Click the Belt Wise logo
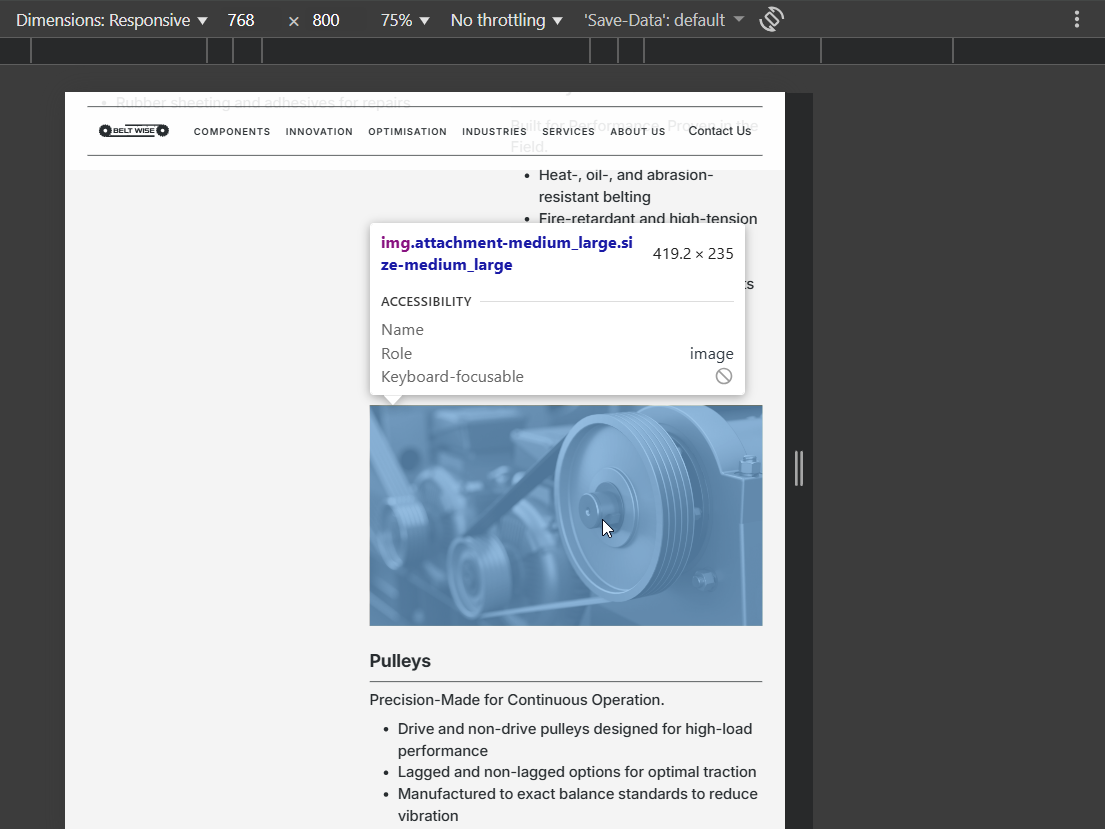The image size is (1105, 829). tap(134, 130)
